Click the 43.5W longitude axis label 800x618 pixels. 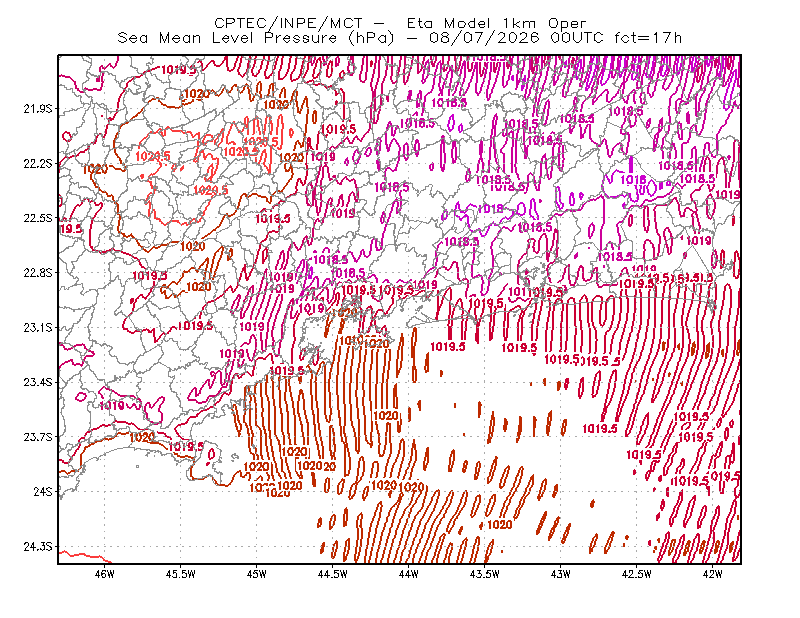[x=485, y=574]
